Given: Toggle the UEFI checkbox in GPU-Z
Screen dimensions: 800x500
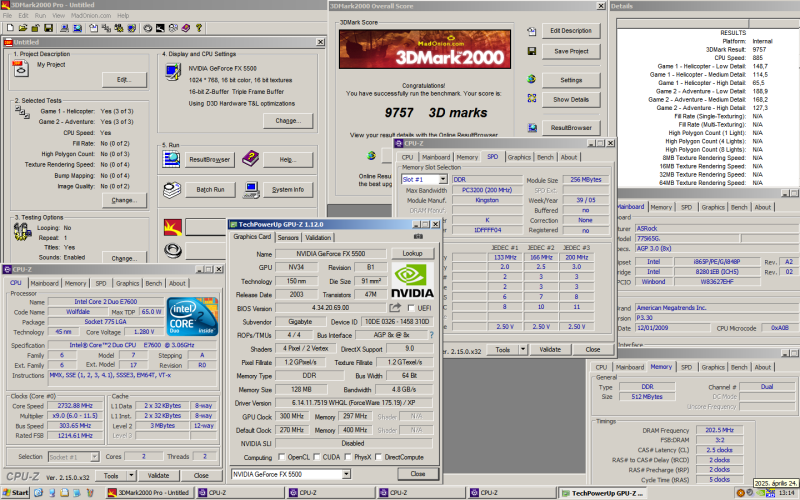Looking at the screenshot, I should tap(411, 308).
